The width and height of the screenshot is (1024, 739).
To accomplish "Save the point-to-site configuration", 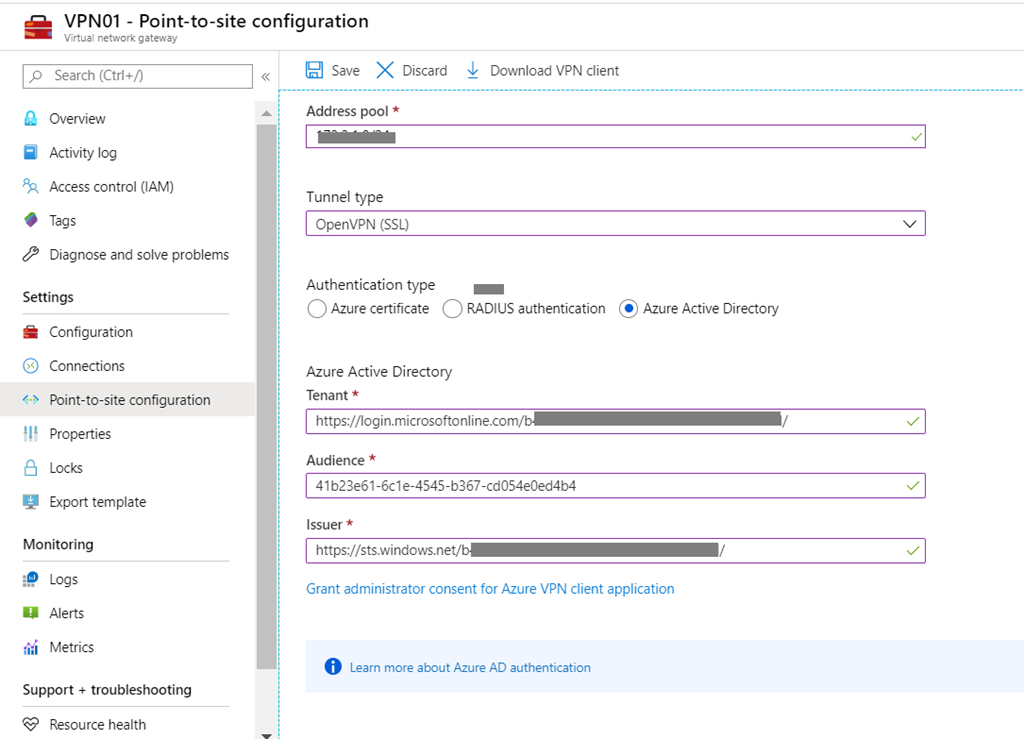I will click(x=333, y=70).
